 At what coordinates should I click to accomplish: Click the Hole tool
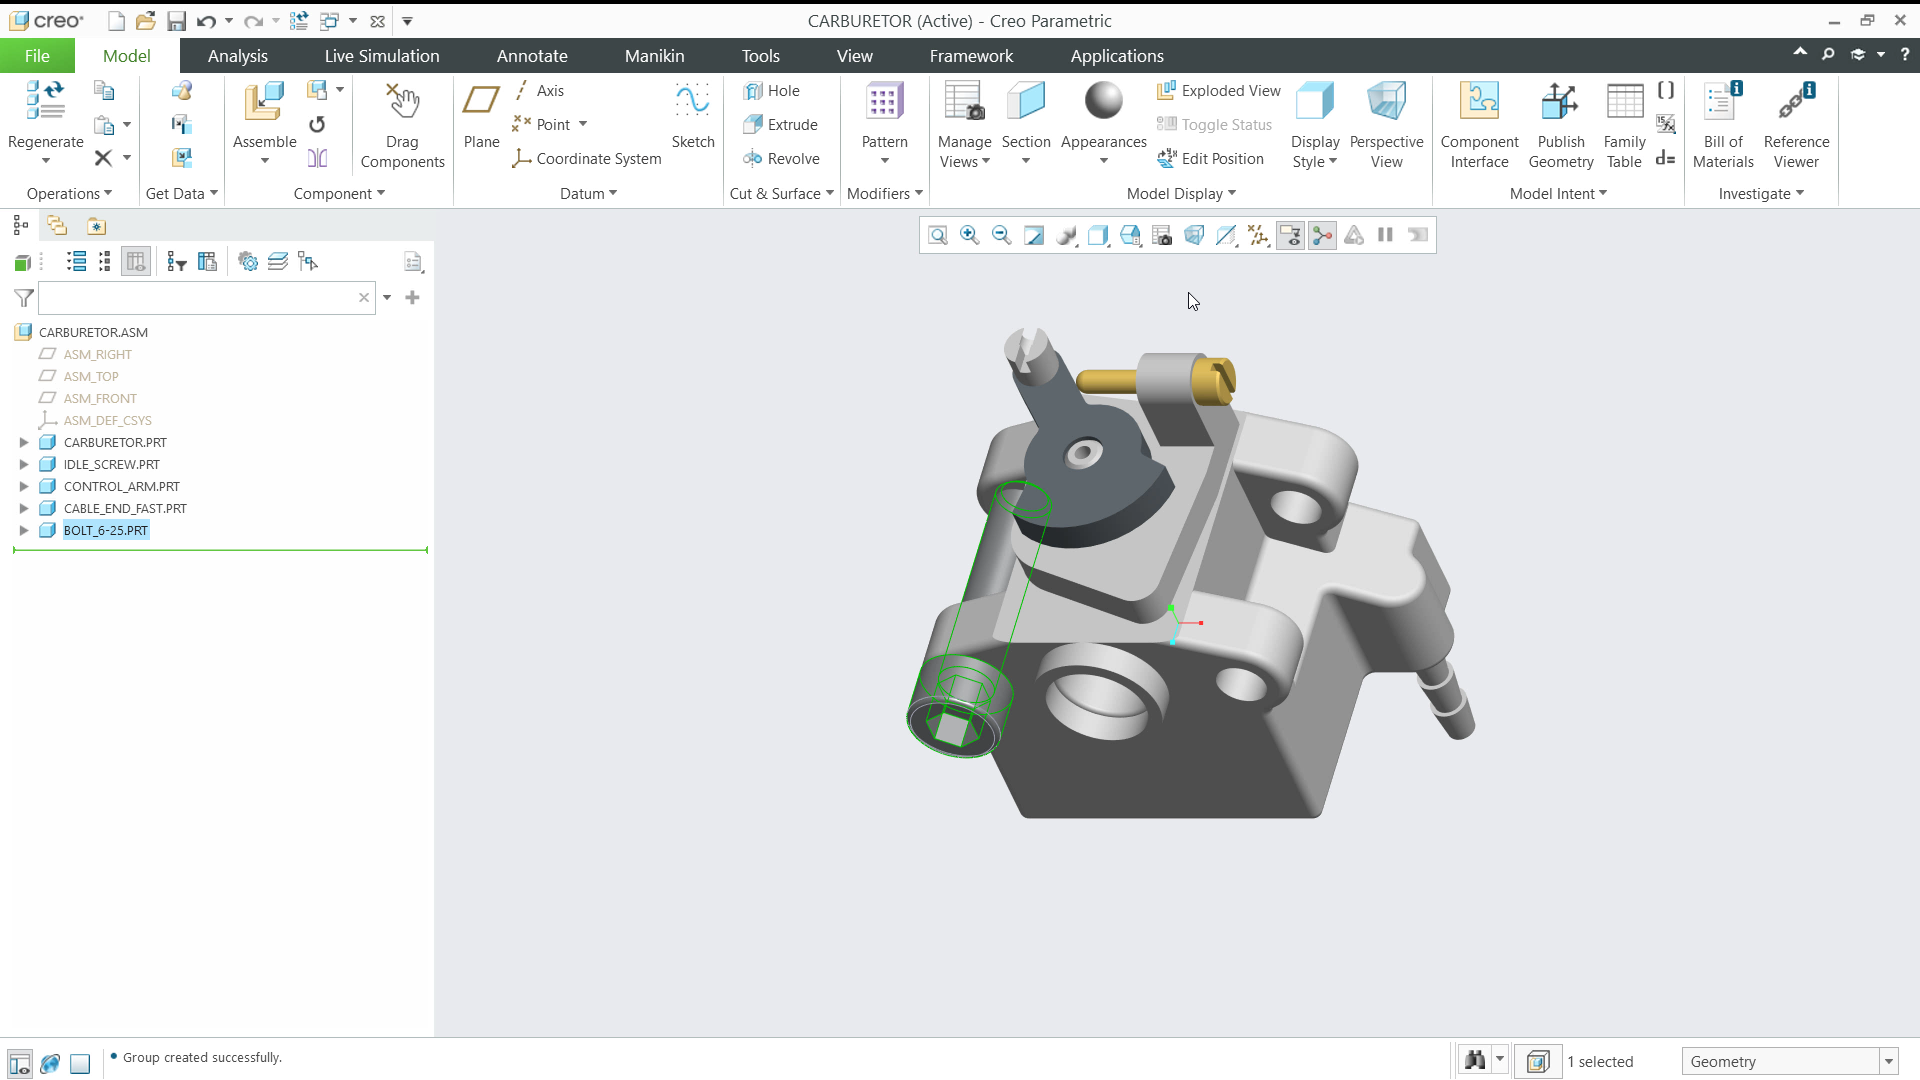[x=771, y=91]
